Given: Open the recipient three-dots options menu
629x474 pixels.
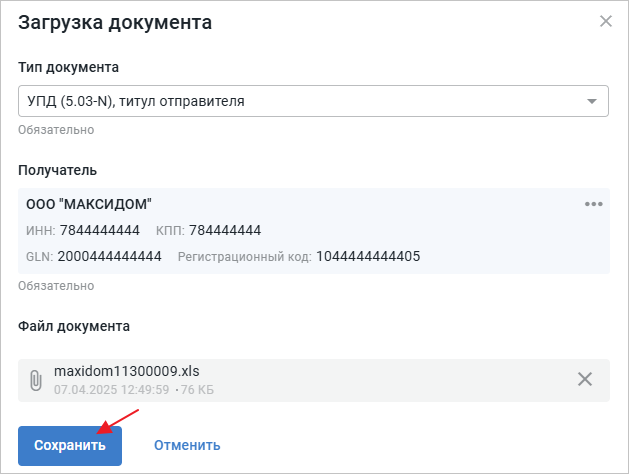Looking at the screenshot, I should click(594, 204).
